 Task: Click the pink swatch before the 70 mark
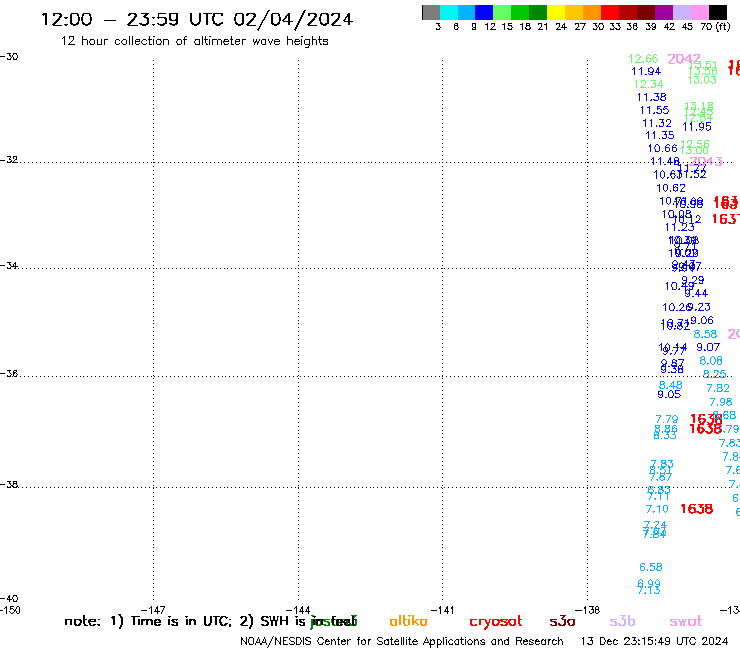[x=699, y=12]
